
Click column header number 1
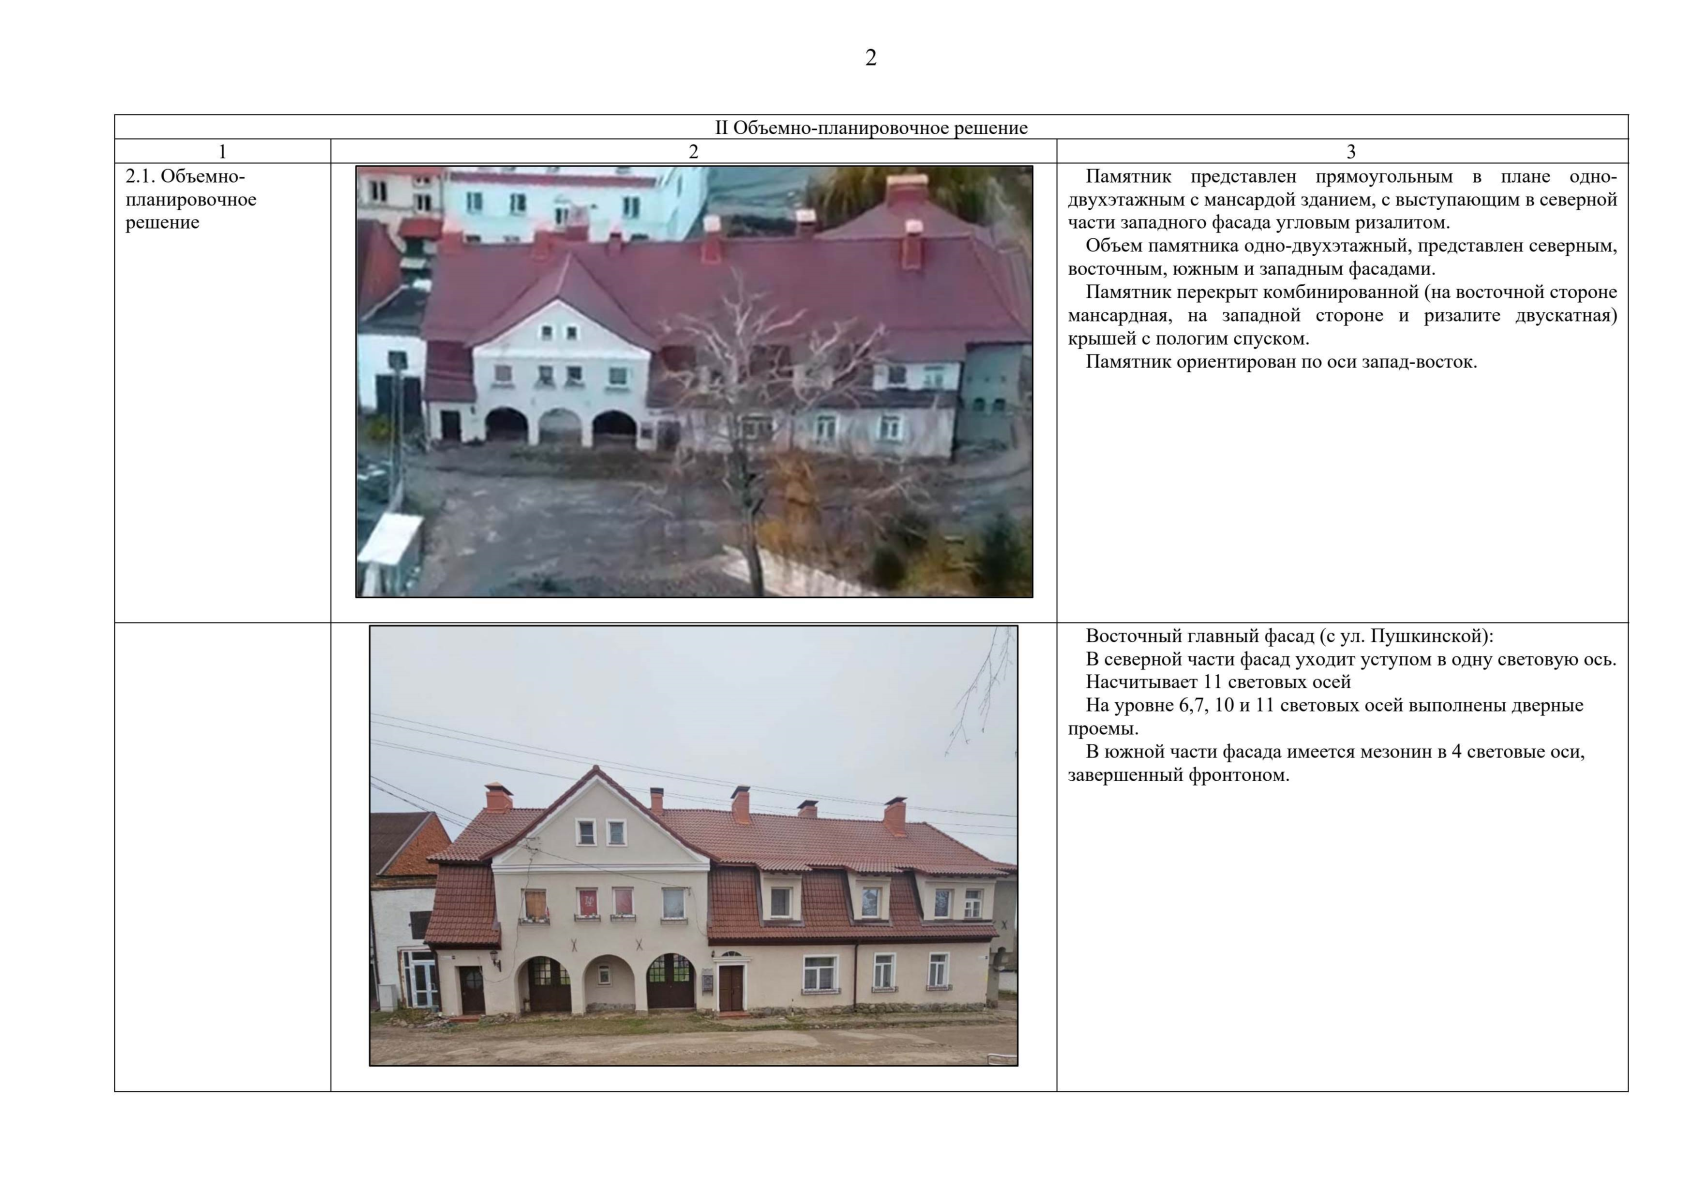pos(222,152)
